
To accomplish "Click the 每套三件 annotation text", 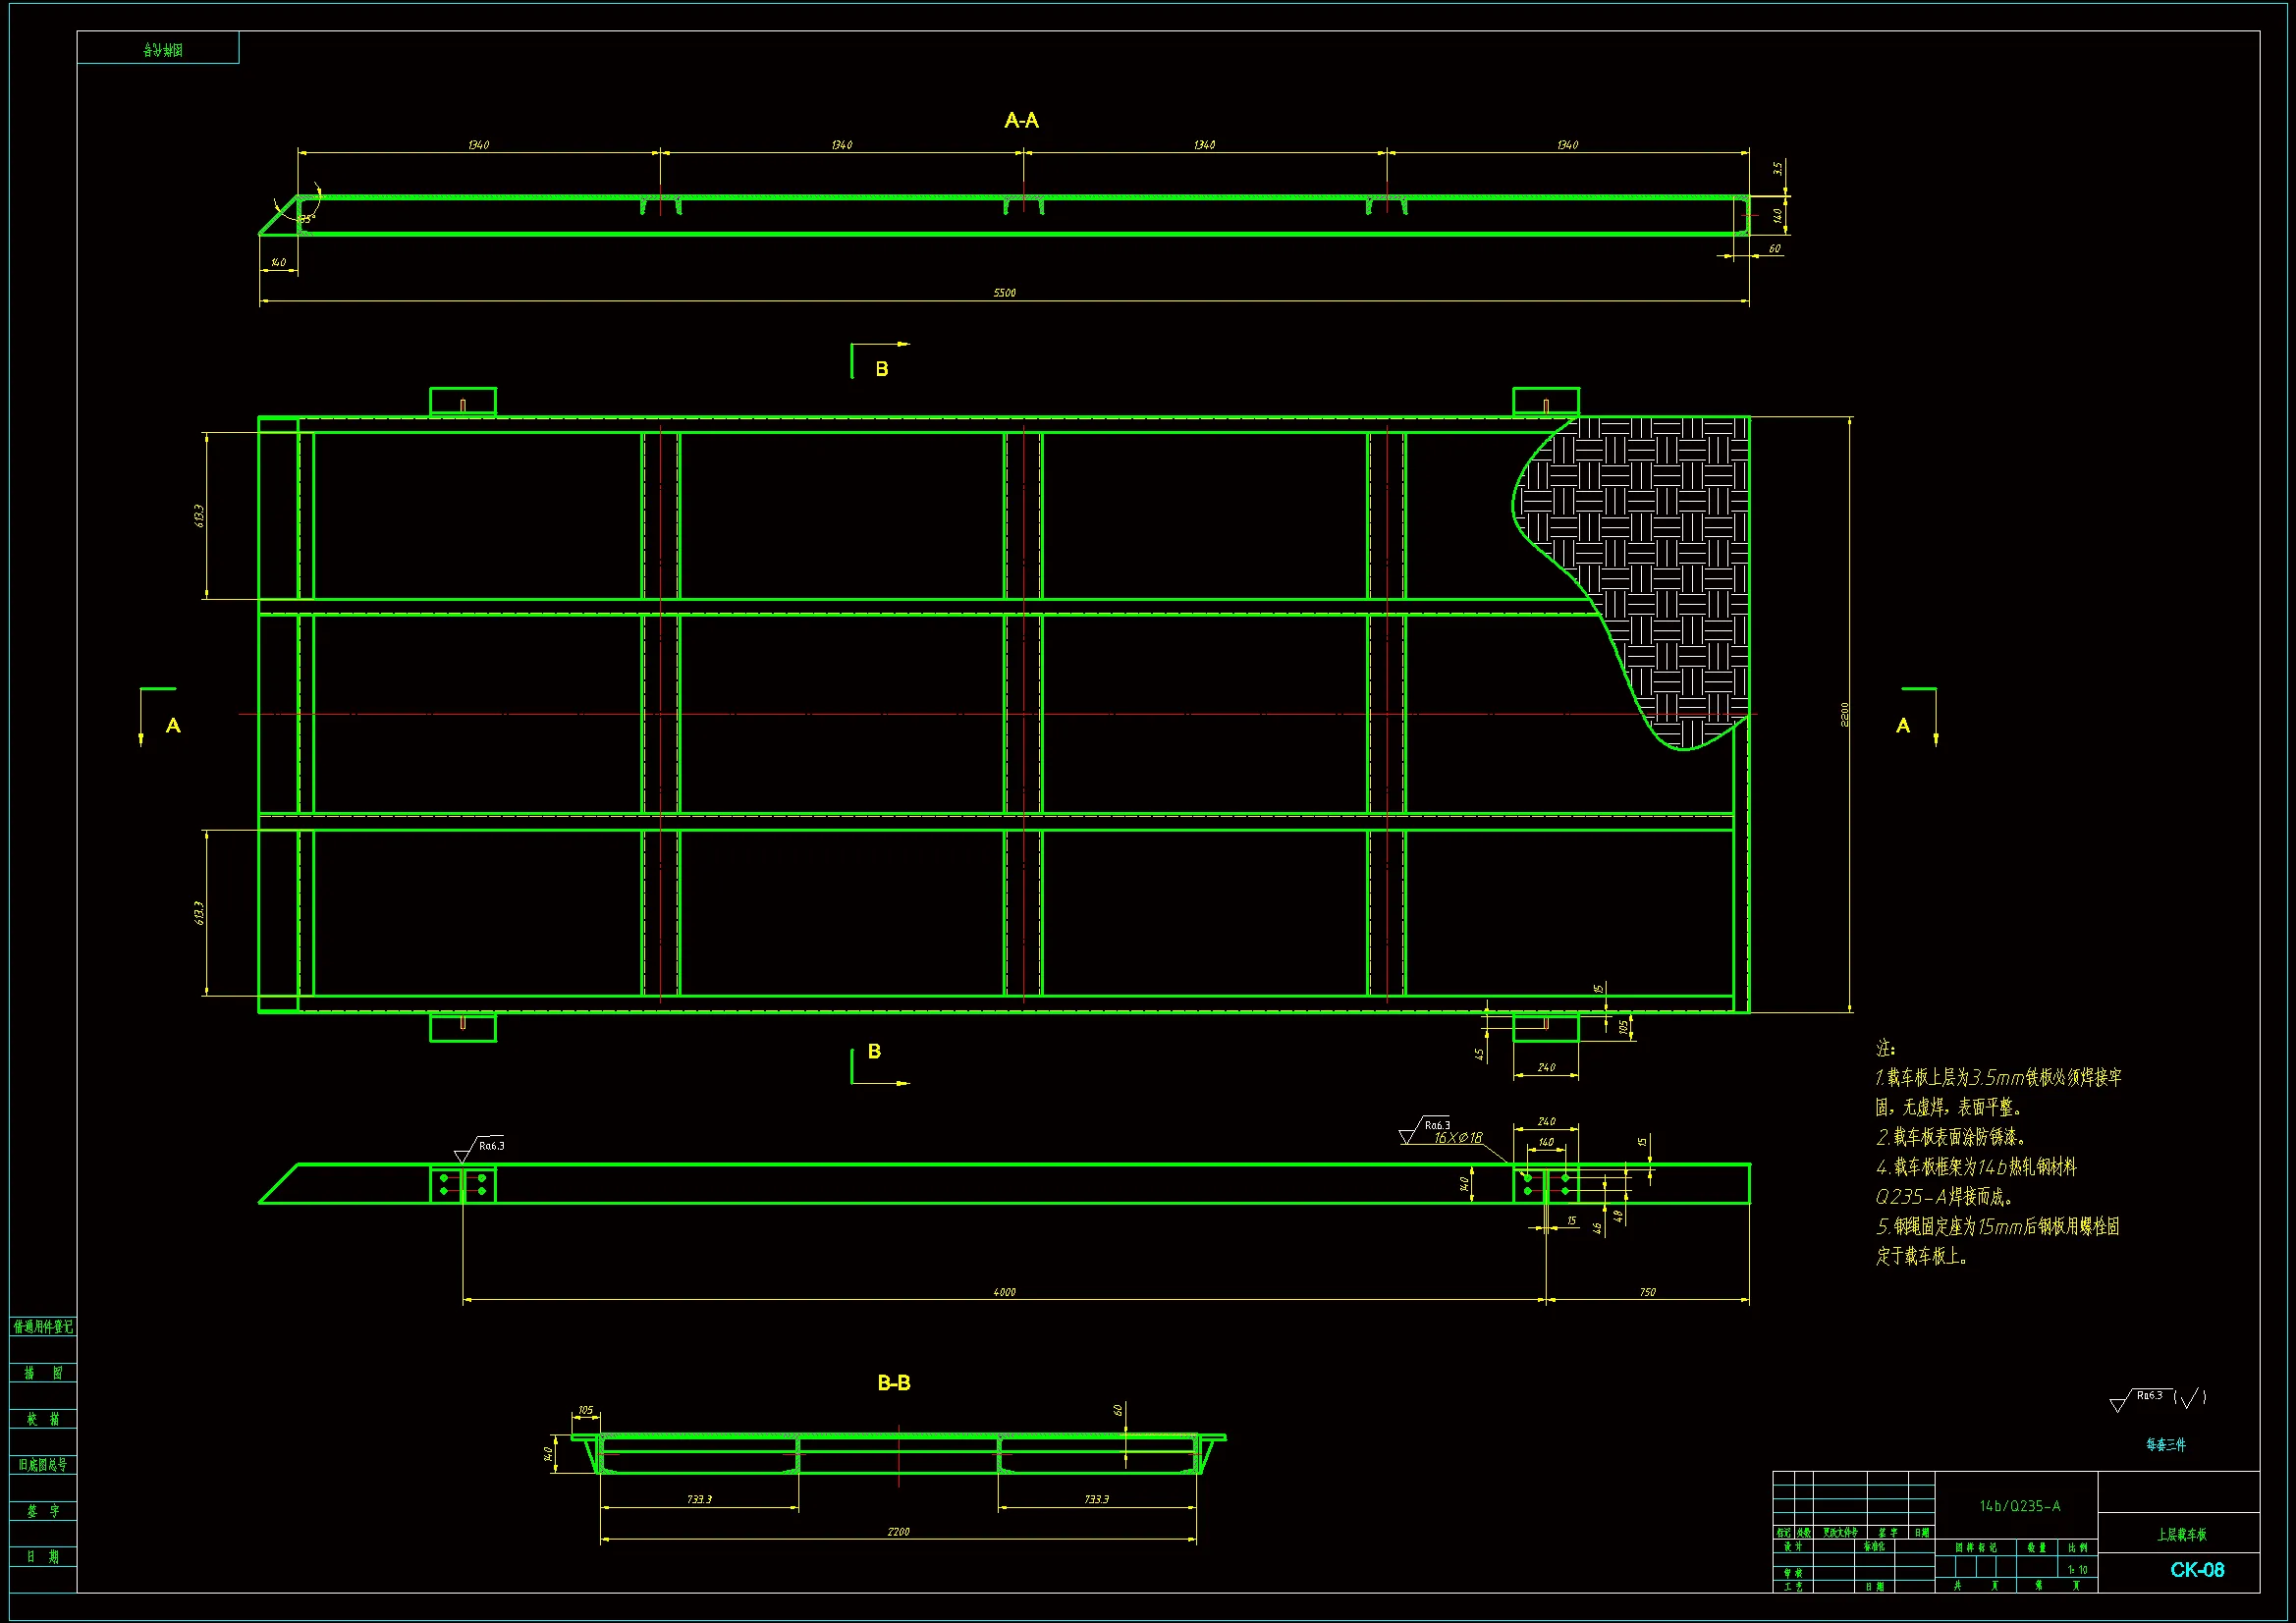I will [2165, 1445].
